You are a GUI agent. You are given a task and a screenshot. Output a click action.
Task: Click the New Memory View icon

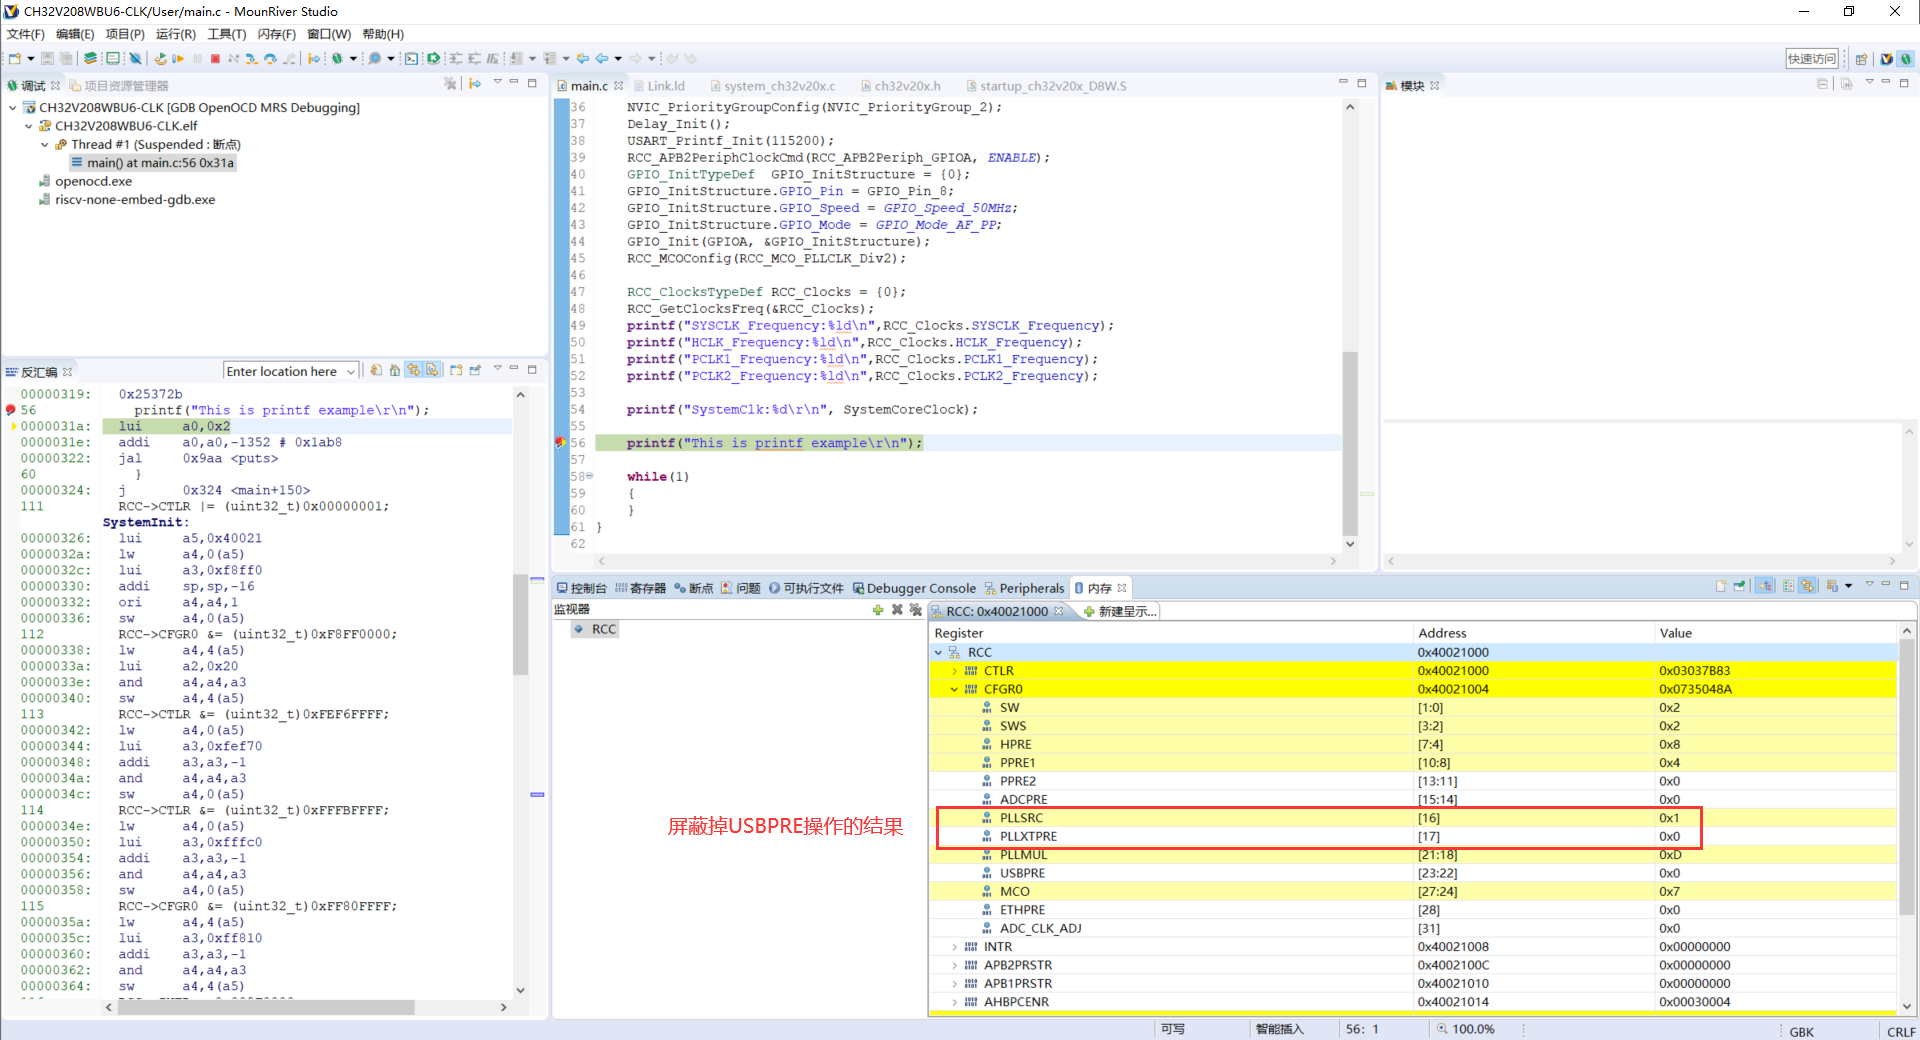click(1720, 586)
